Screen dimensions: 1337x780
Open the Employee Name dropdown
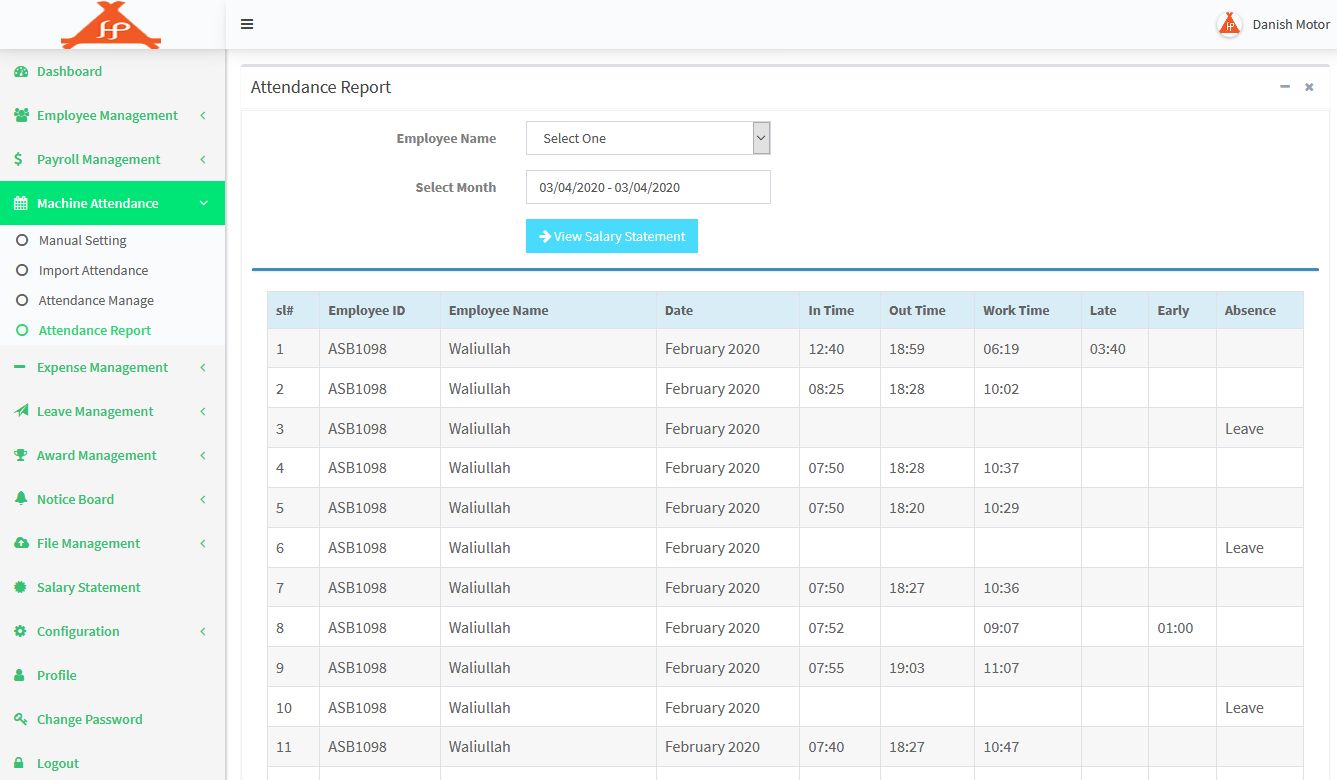647,139
